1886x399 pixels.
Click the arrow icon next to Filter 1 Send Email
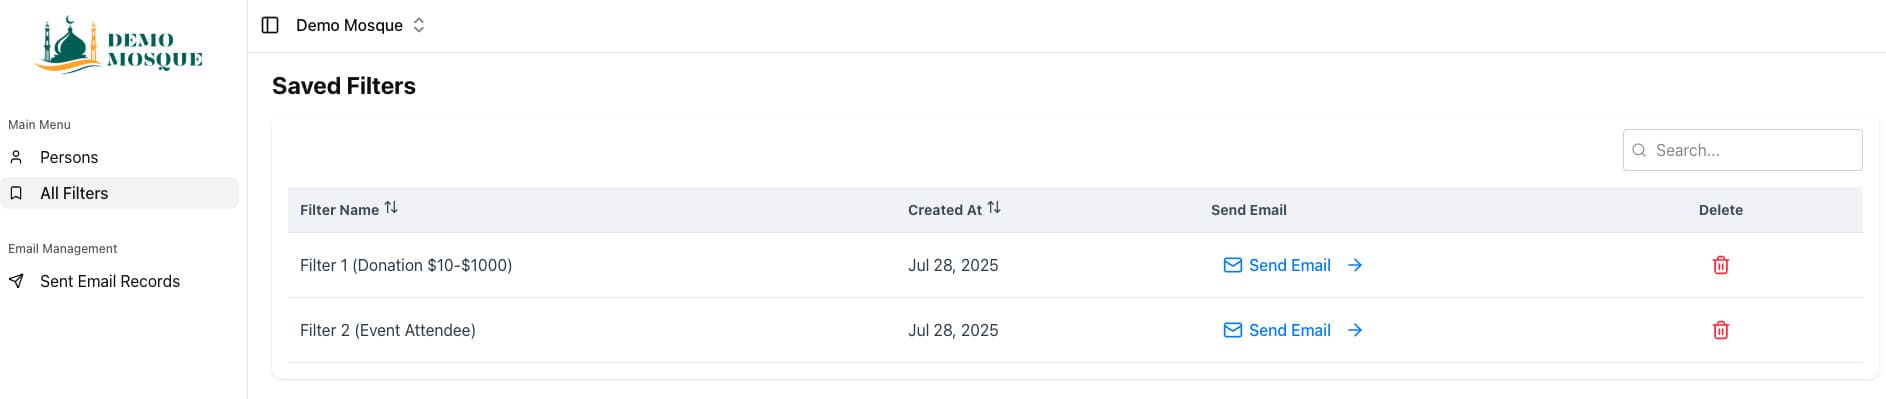pyautogui.click(x=1355, y=265)
